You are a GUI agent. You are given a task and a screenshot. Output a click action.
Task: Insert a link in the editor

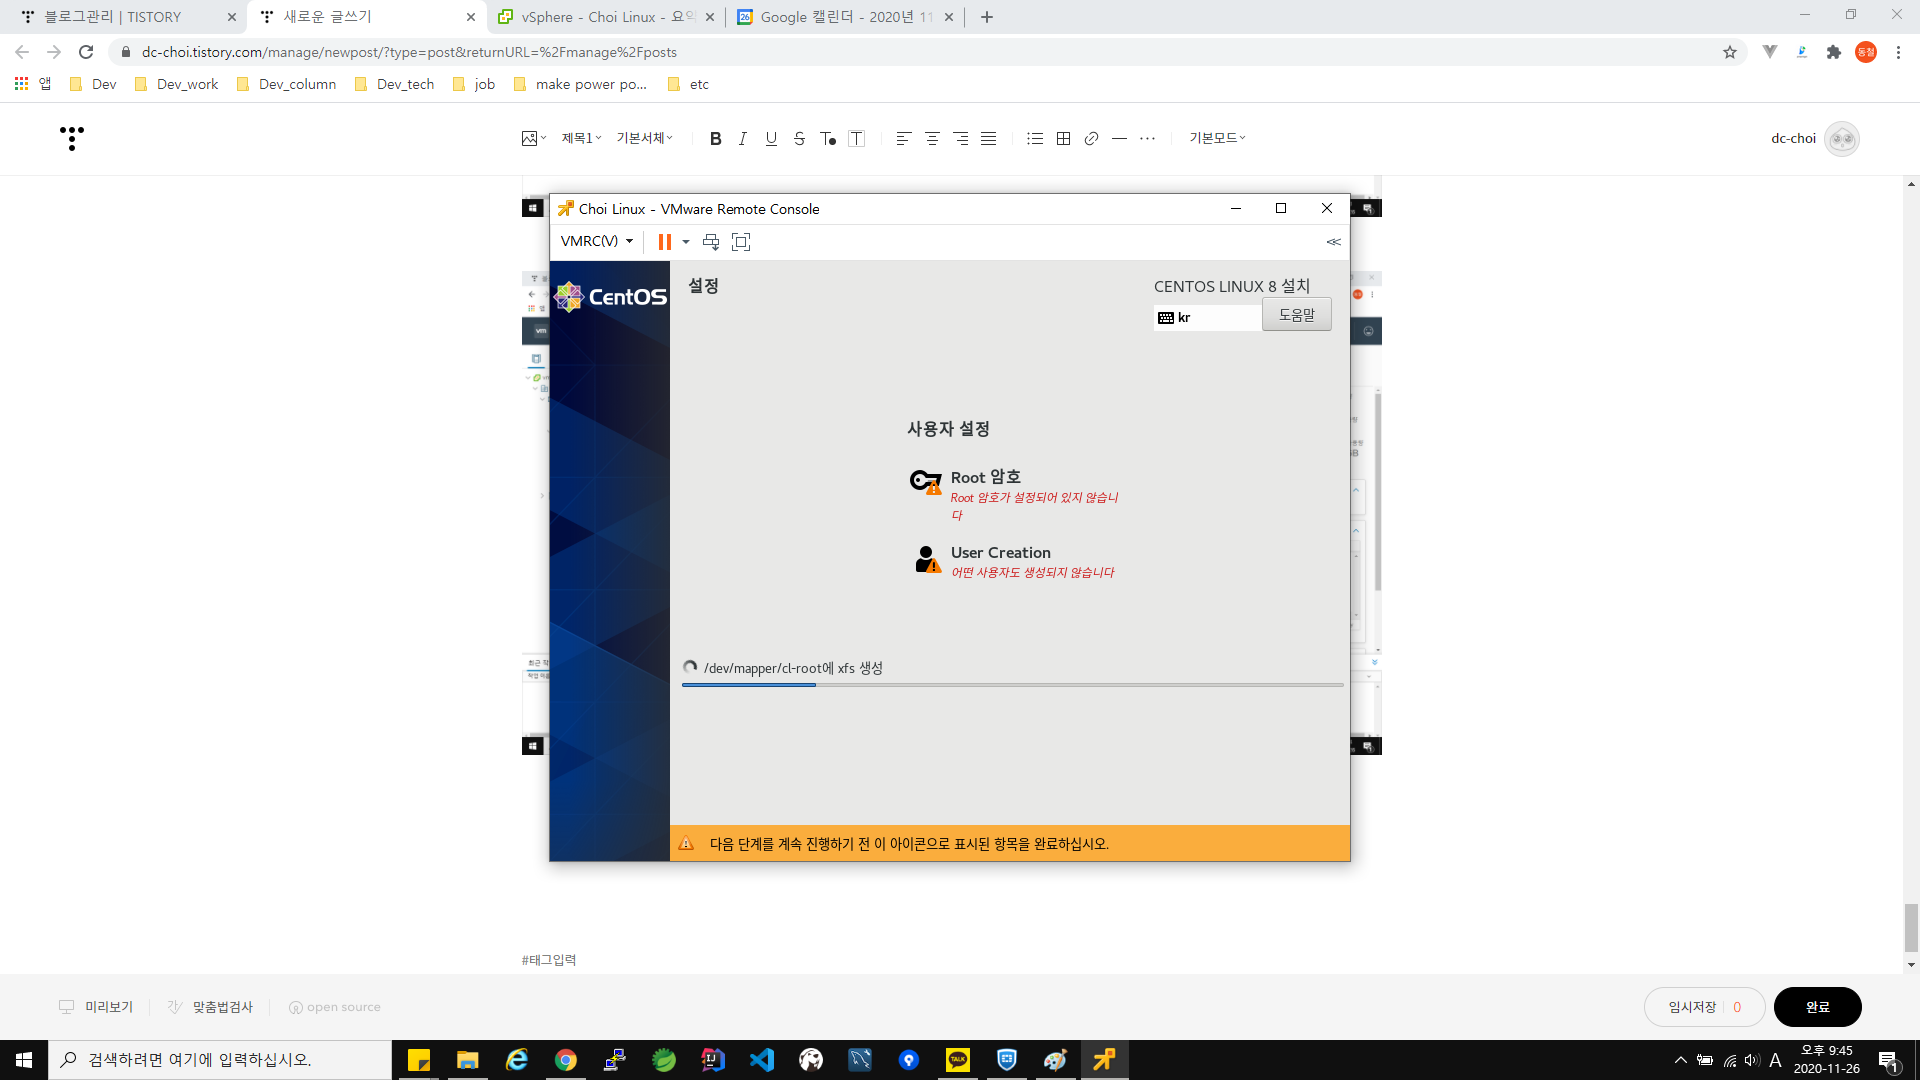1091,139
